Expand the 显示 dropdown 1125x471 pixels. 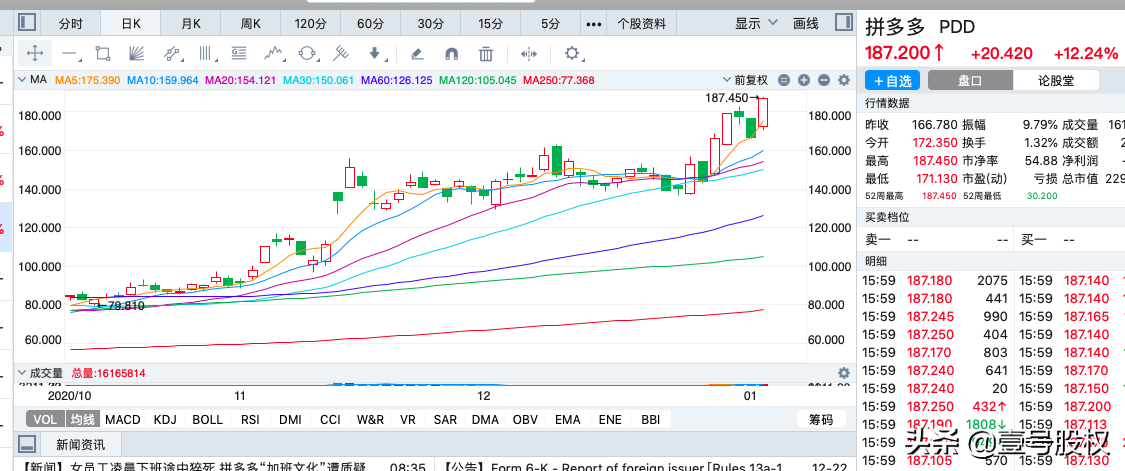point(756,23)
